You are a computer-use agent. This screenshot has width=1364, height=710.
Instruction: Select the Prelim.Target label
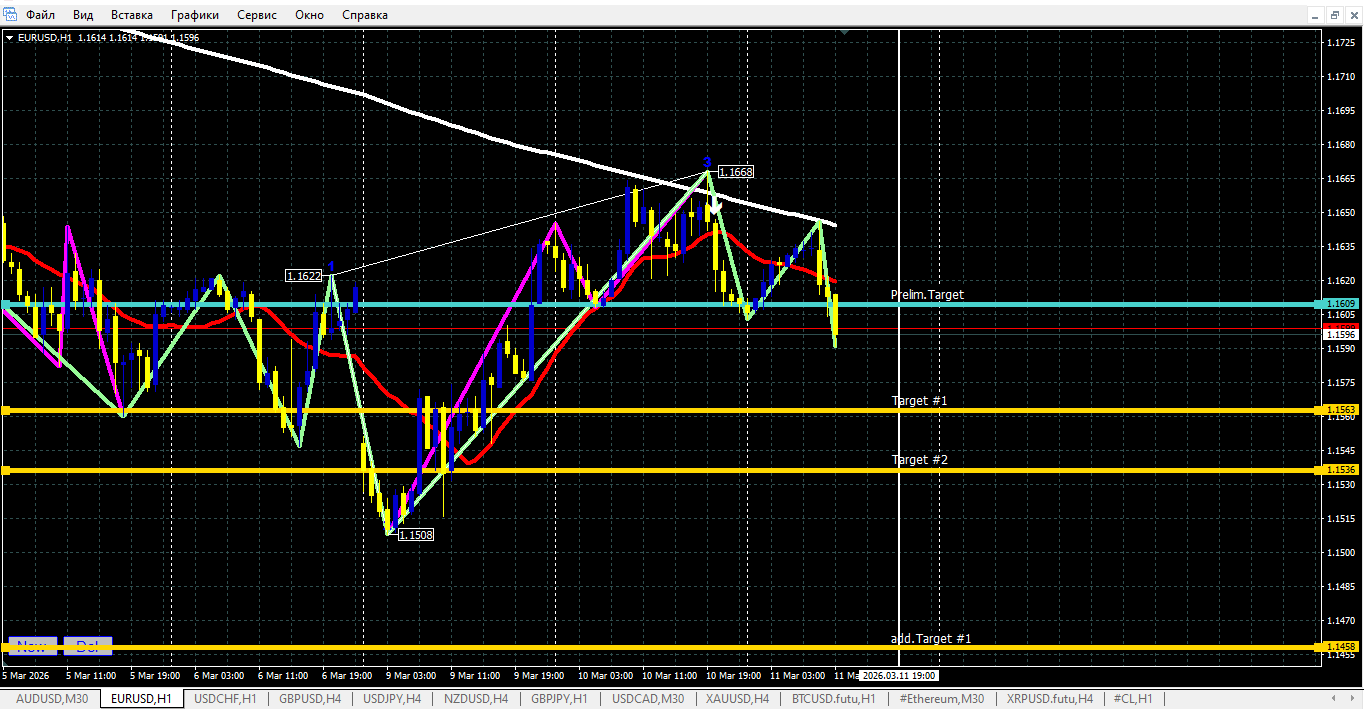tap(927, 295)
